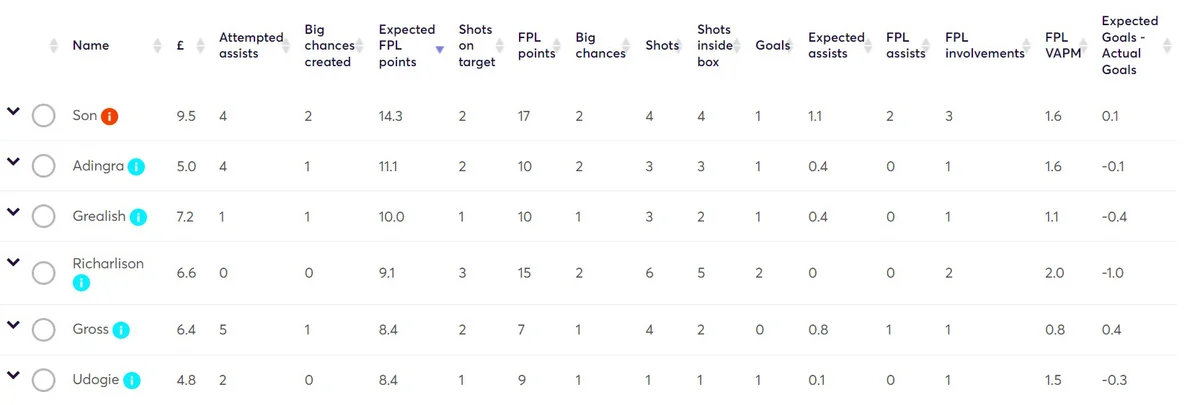Click the Adingra player name
1200x405 pixels.
(98, 166)
